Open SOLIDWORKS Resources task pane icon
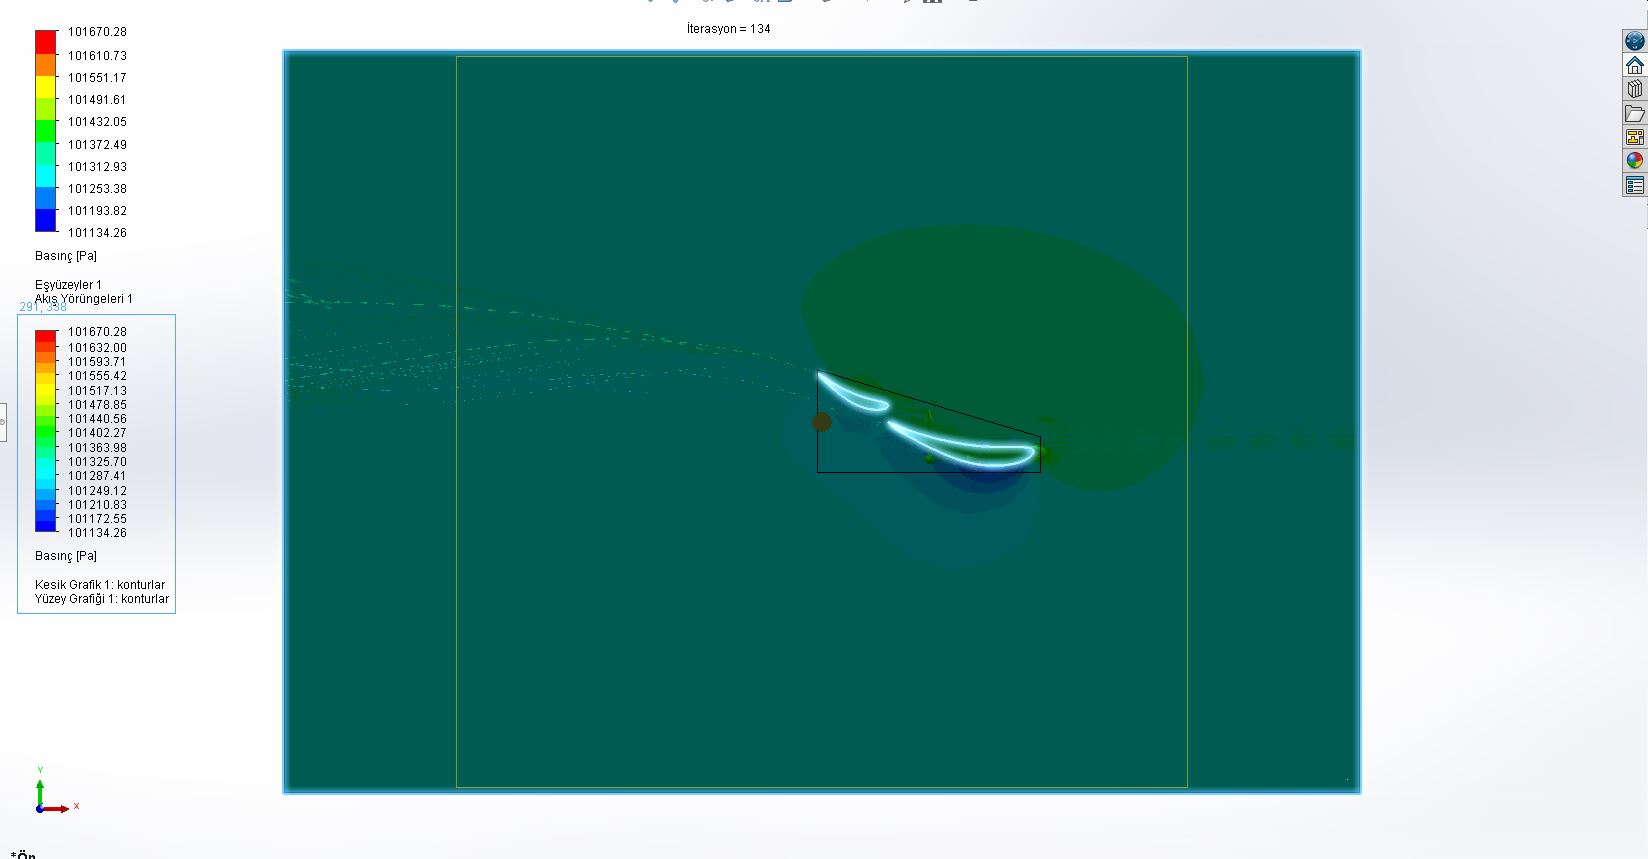 pyautogui.click(x=1634, y=41)
